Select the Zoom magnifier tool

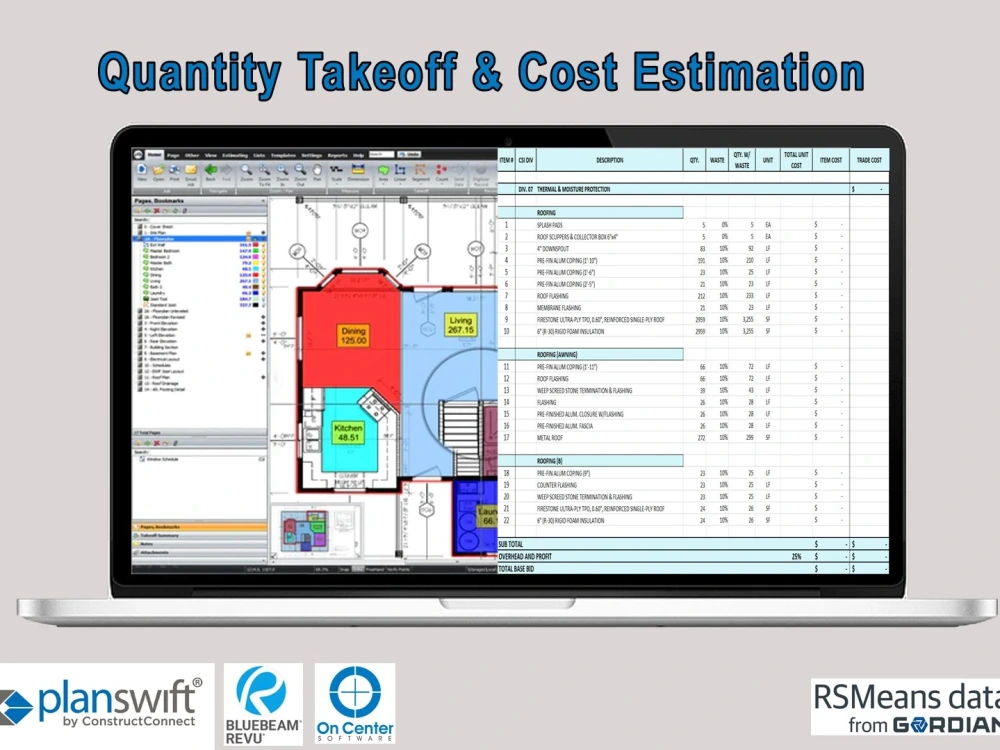tap(246, 170)
